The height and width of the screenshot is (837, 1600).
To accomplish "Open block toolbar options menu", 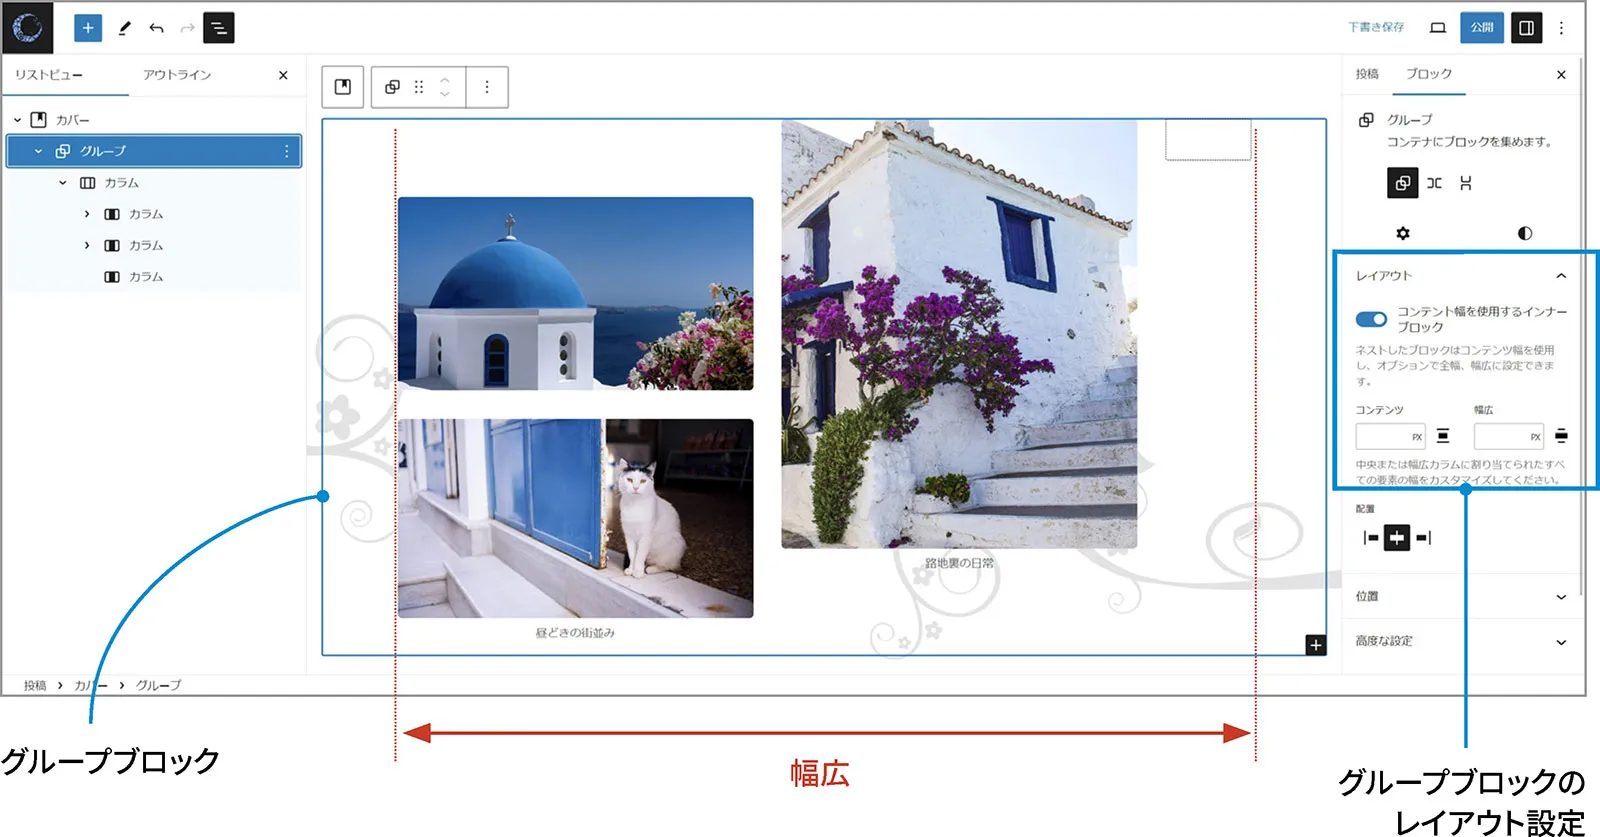I will pyautogui.click(x=487, y=87).
